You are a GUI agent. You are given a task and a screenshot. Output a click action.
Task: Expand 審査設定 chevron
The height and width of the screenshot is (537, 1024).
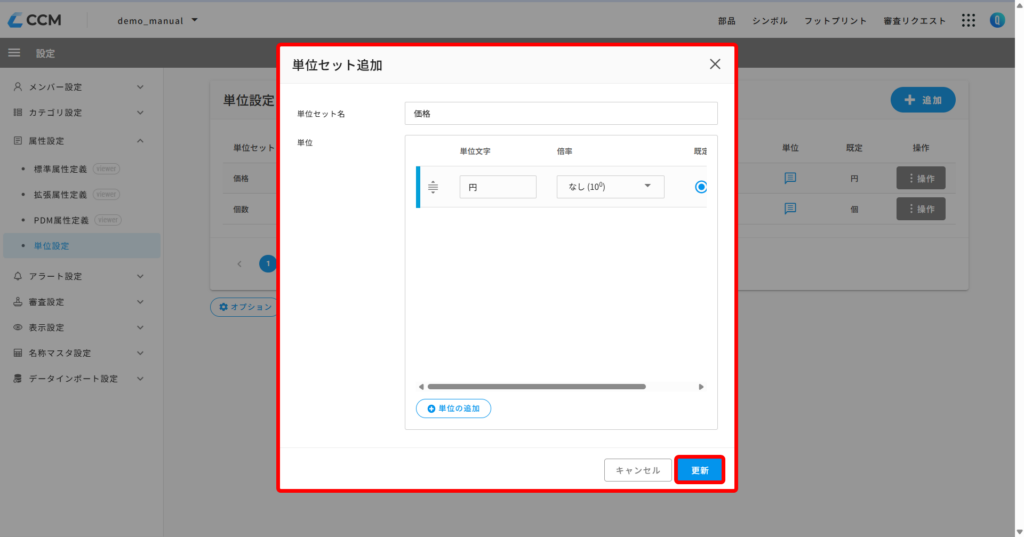tap(140, 302)
